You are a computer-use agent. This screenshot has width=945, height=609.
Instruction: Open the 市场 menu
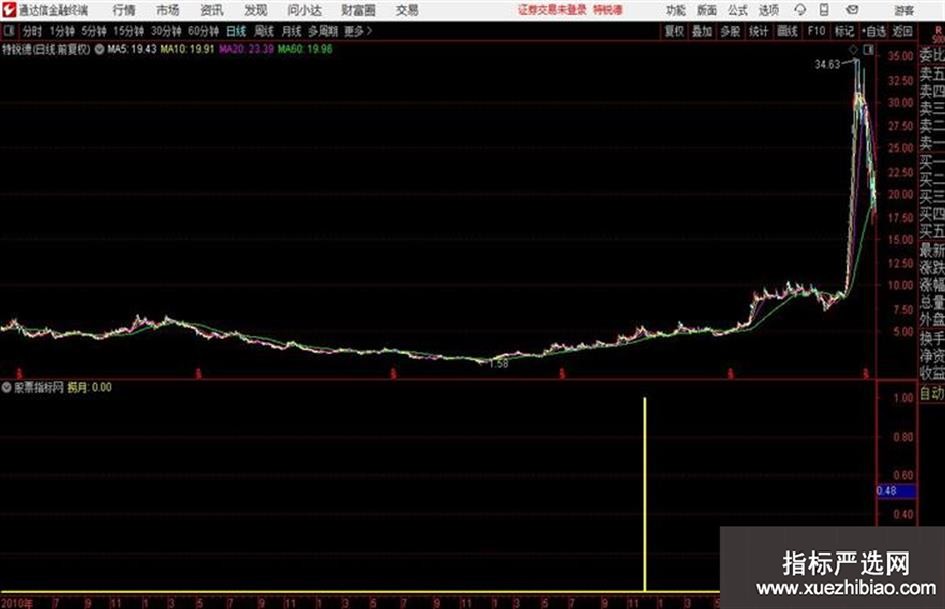coord(168,10)
